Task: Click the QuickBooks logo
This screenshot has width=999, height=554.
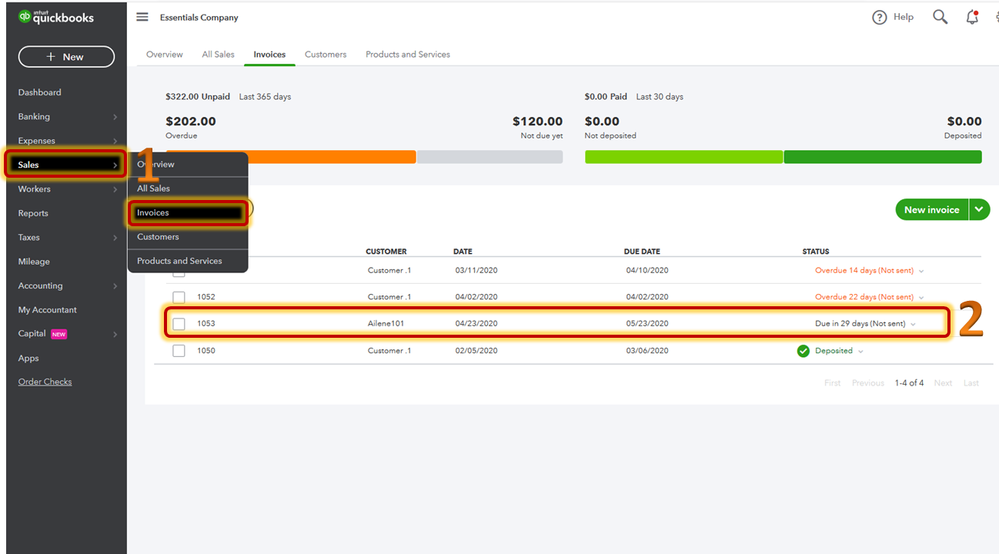Action: tap(56, 17)
